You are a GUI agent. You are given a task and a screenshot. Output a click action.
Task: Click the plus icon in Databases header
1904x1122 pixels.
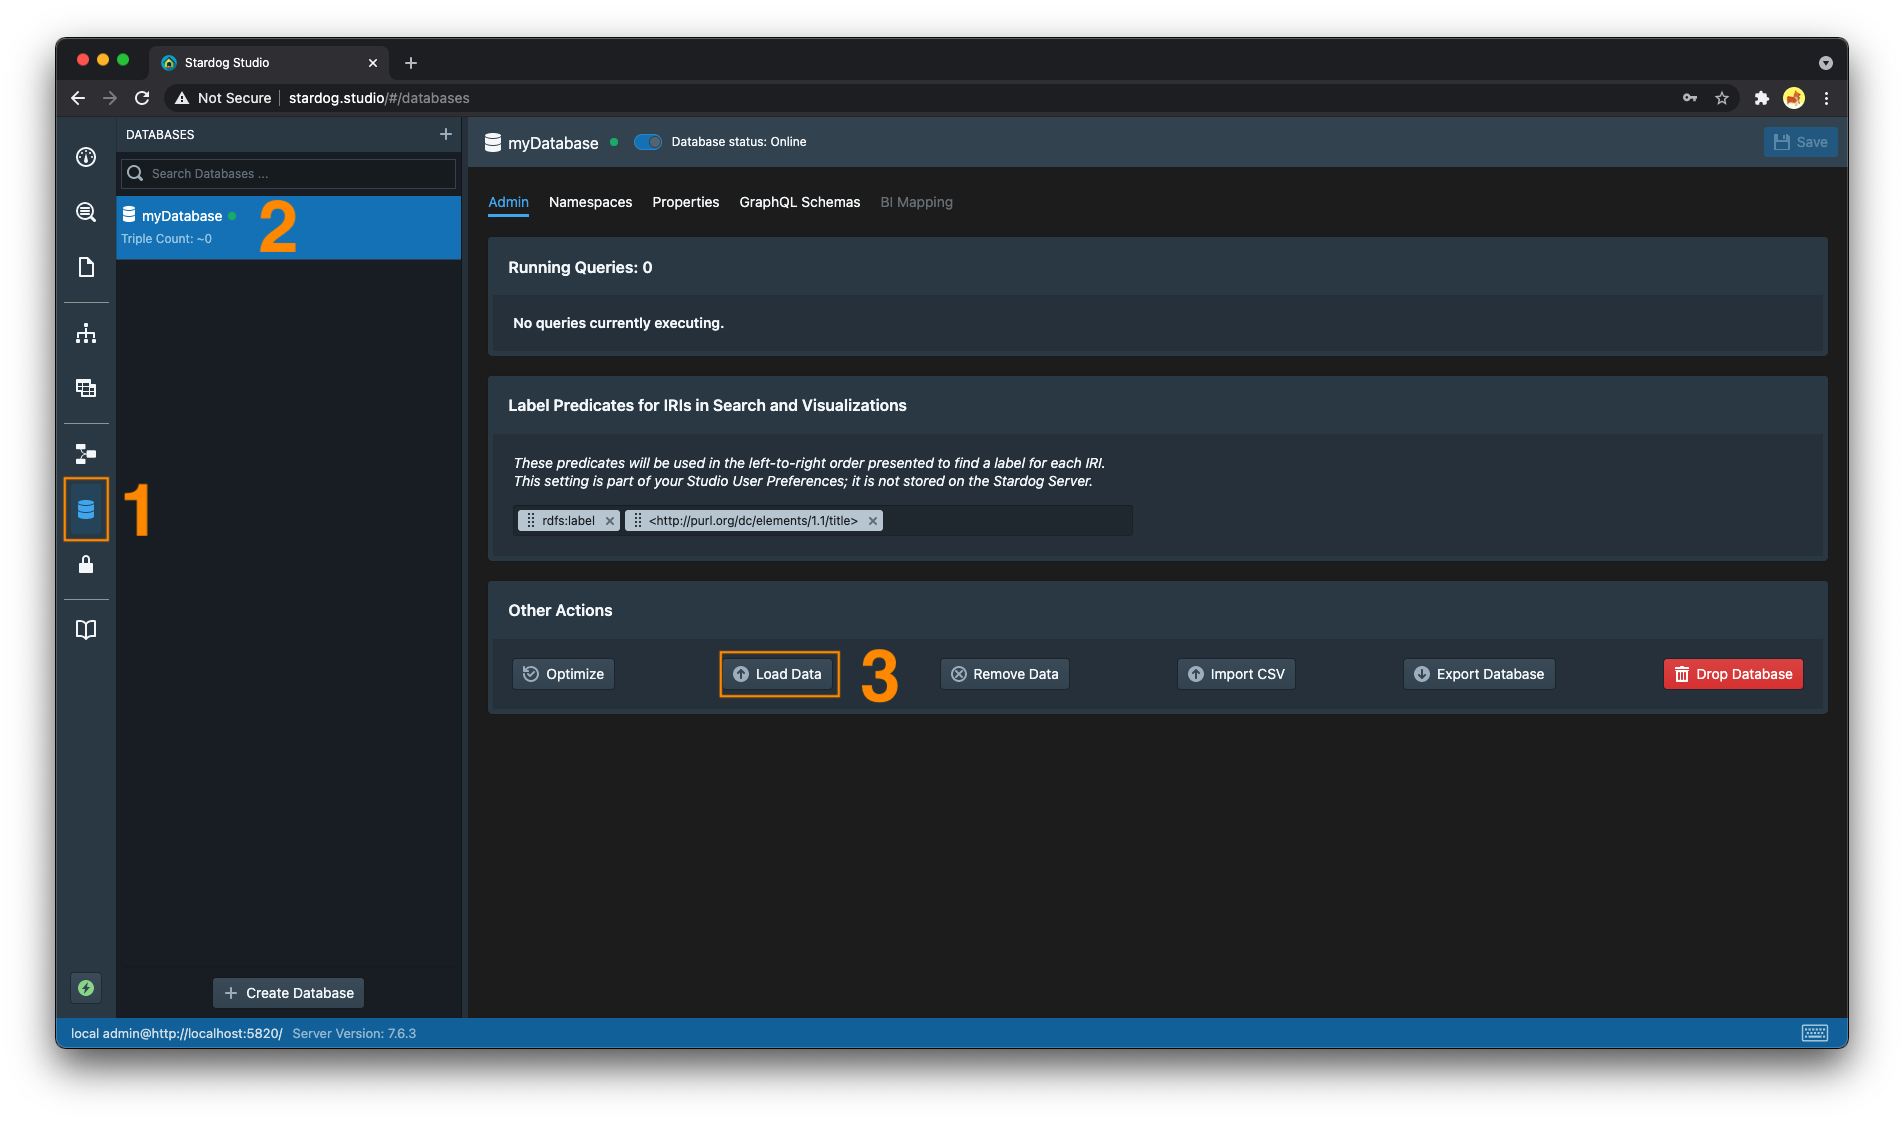[x=446, y=134]
